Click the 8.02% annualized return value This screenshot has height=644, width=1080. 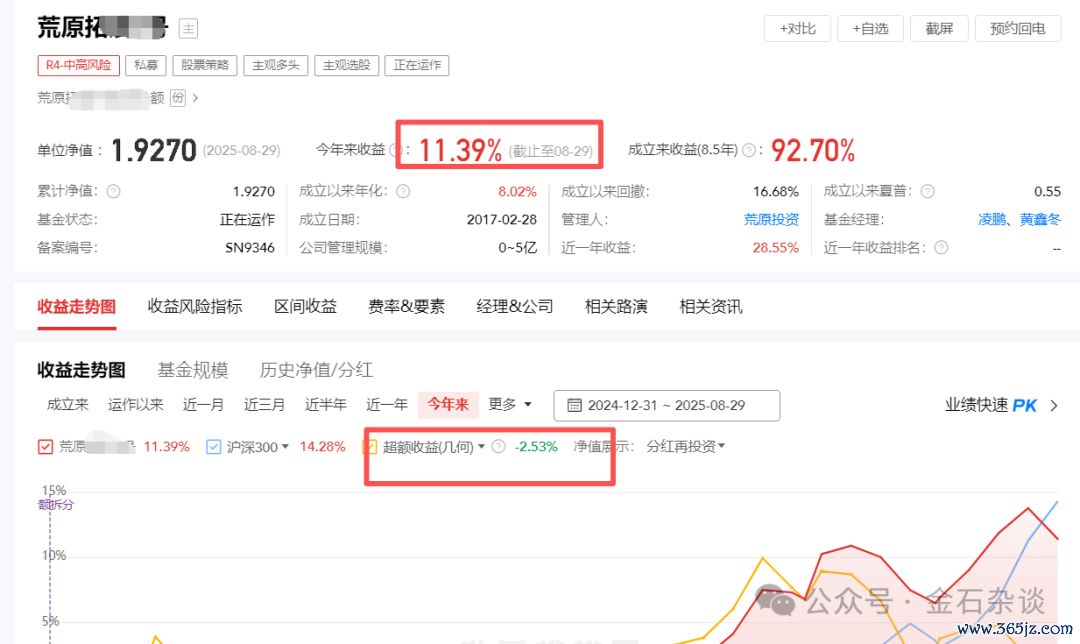[517, 191]
